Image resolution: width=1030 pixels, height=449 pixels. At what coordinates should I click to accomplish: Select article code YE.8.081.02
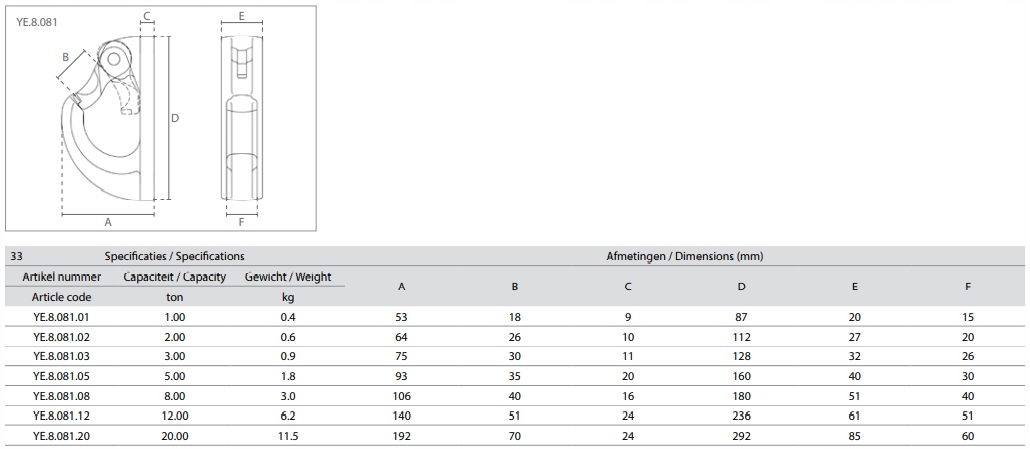(62, 336)
